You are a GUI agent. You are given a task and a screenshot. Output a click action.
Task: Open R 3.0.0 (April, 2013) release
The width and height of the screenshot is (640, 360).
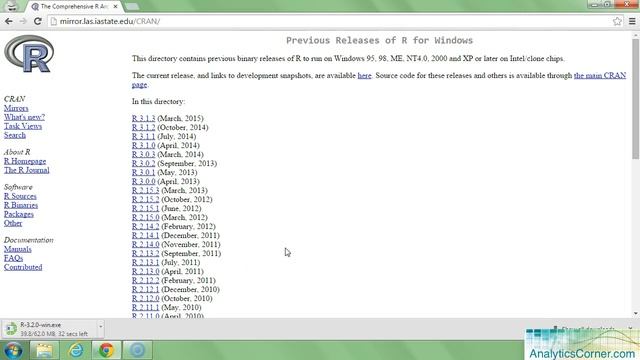143,181
